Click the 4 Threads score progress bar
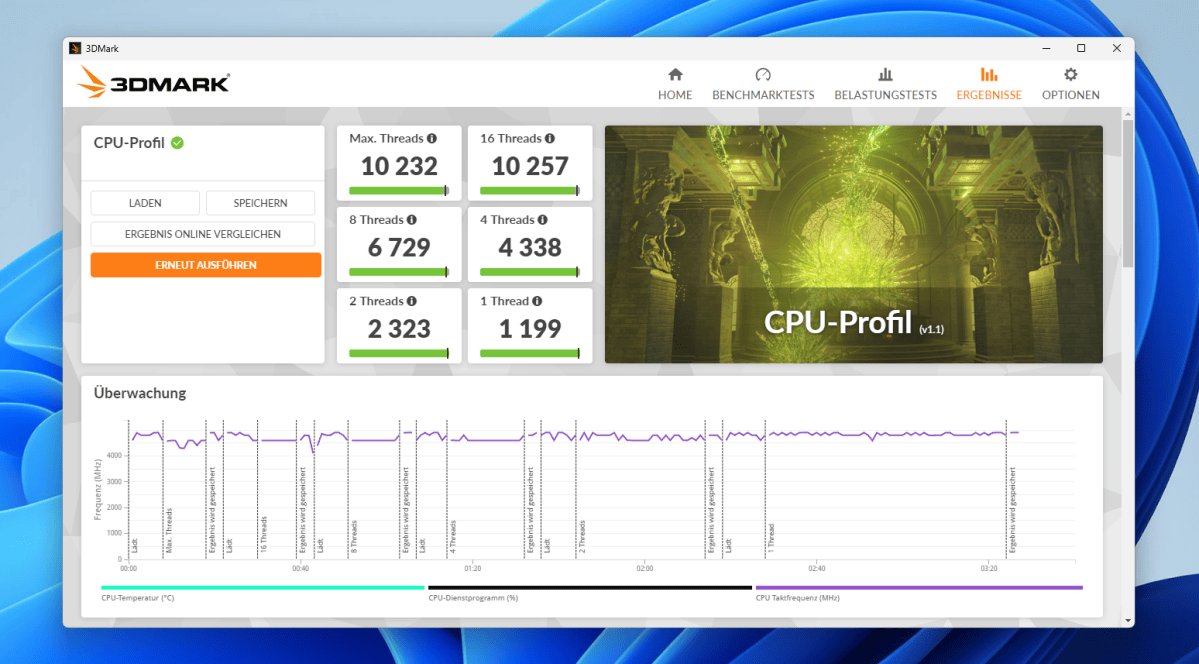The width and height of the screenshot is (1199, 664). (x=529, y=272)
